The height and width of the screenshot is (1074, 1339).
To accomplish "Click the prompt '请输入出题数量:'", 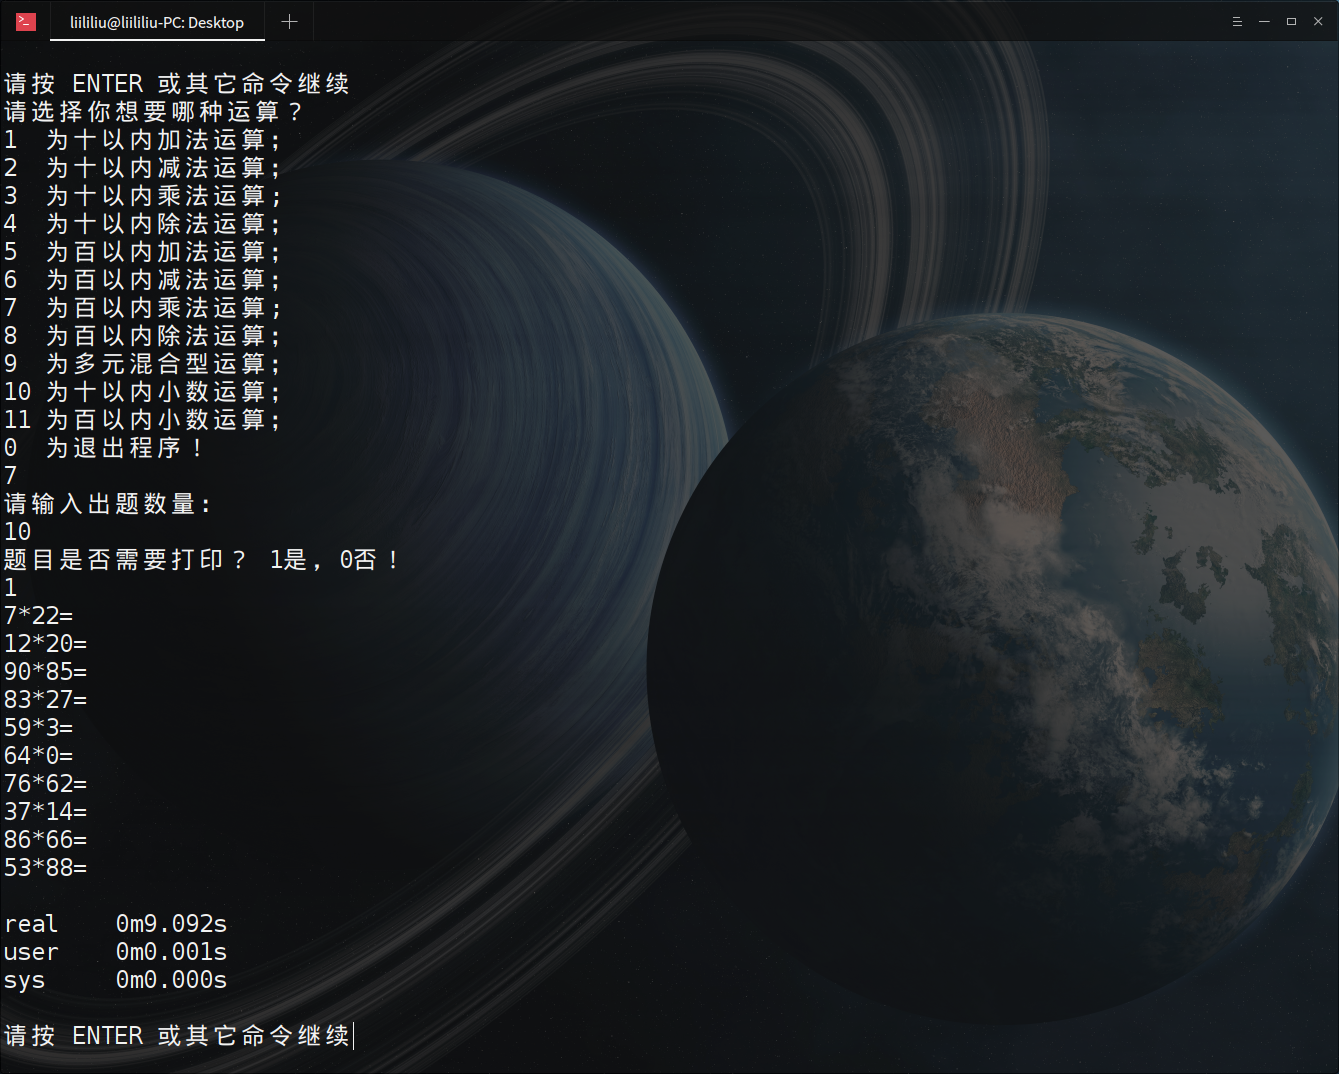I will (x=108, y=503).
